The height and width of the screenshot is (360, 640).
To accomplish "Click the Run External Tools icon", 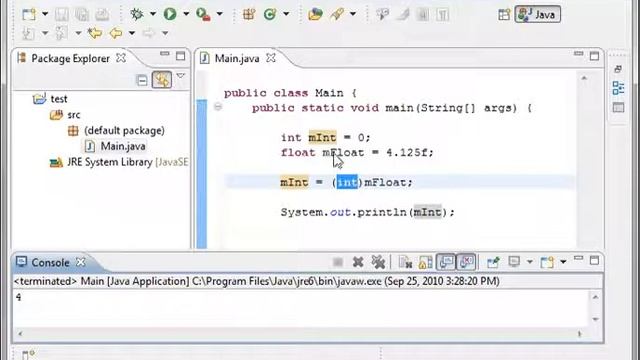I will pos(203,15).
